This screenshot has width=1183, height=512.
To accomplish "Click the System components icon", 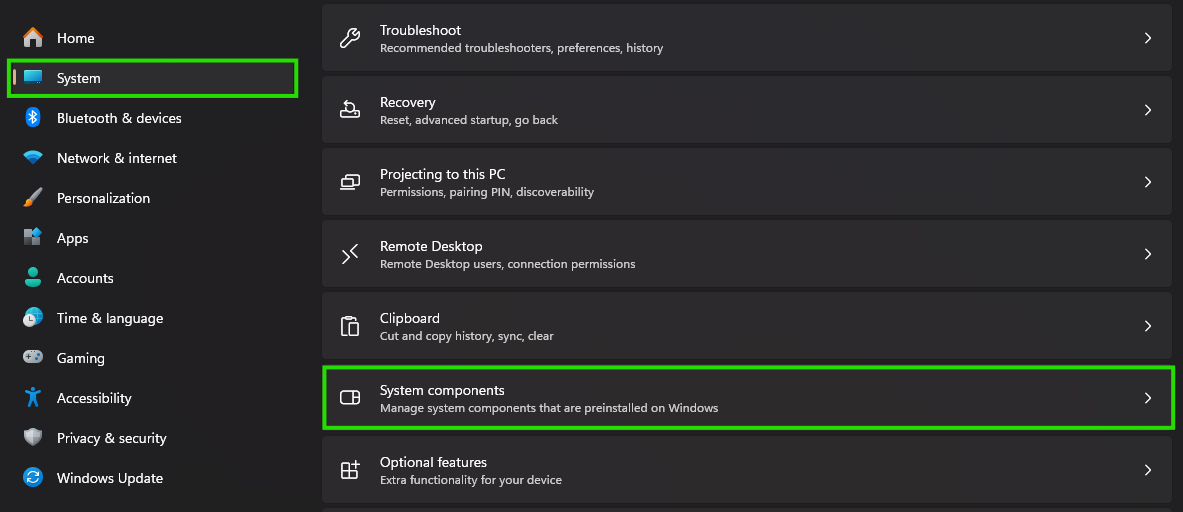I will 350,398.
